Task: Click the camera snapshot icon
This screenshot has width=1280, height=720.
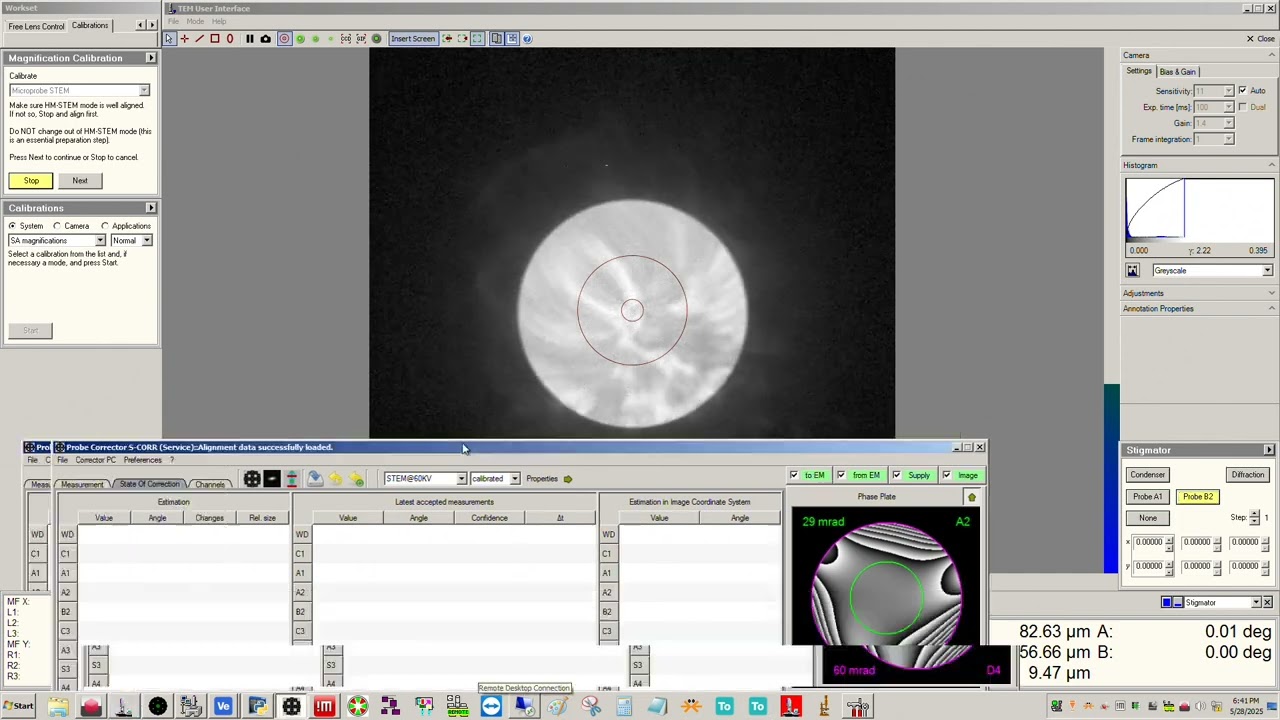Action: pos(265,39)
